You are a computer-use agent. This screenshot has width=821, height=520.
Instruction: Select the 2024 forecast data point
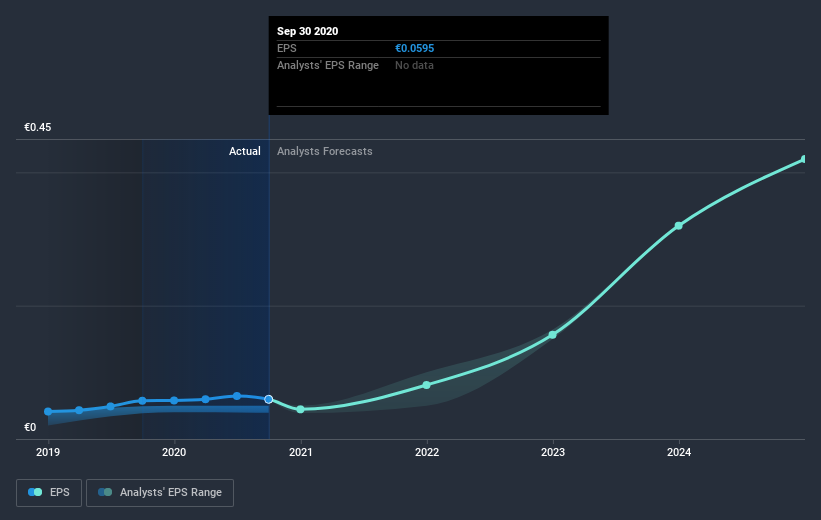(679, 226)
